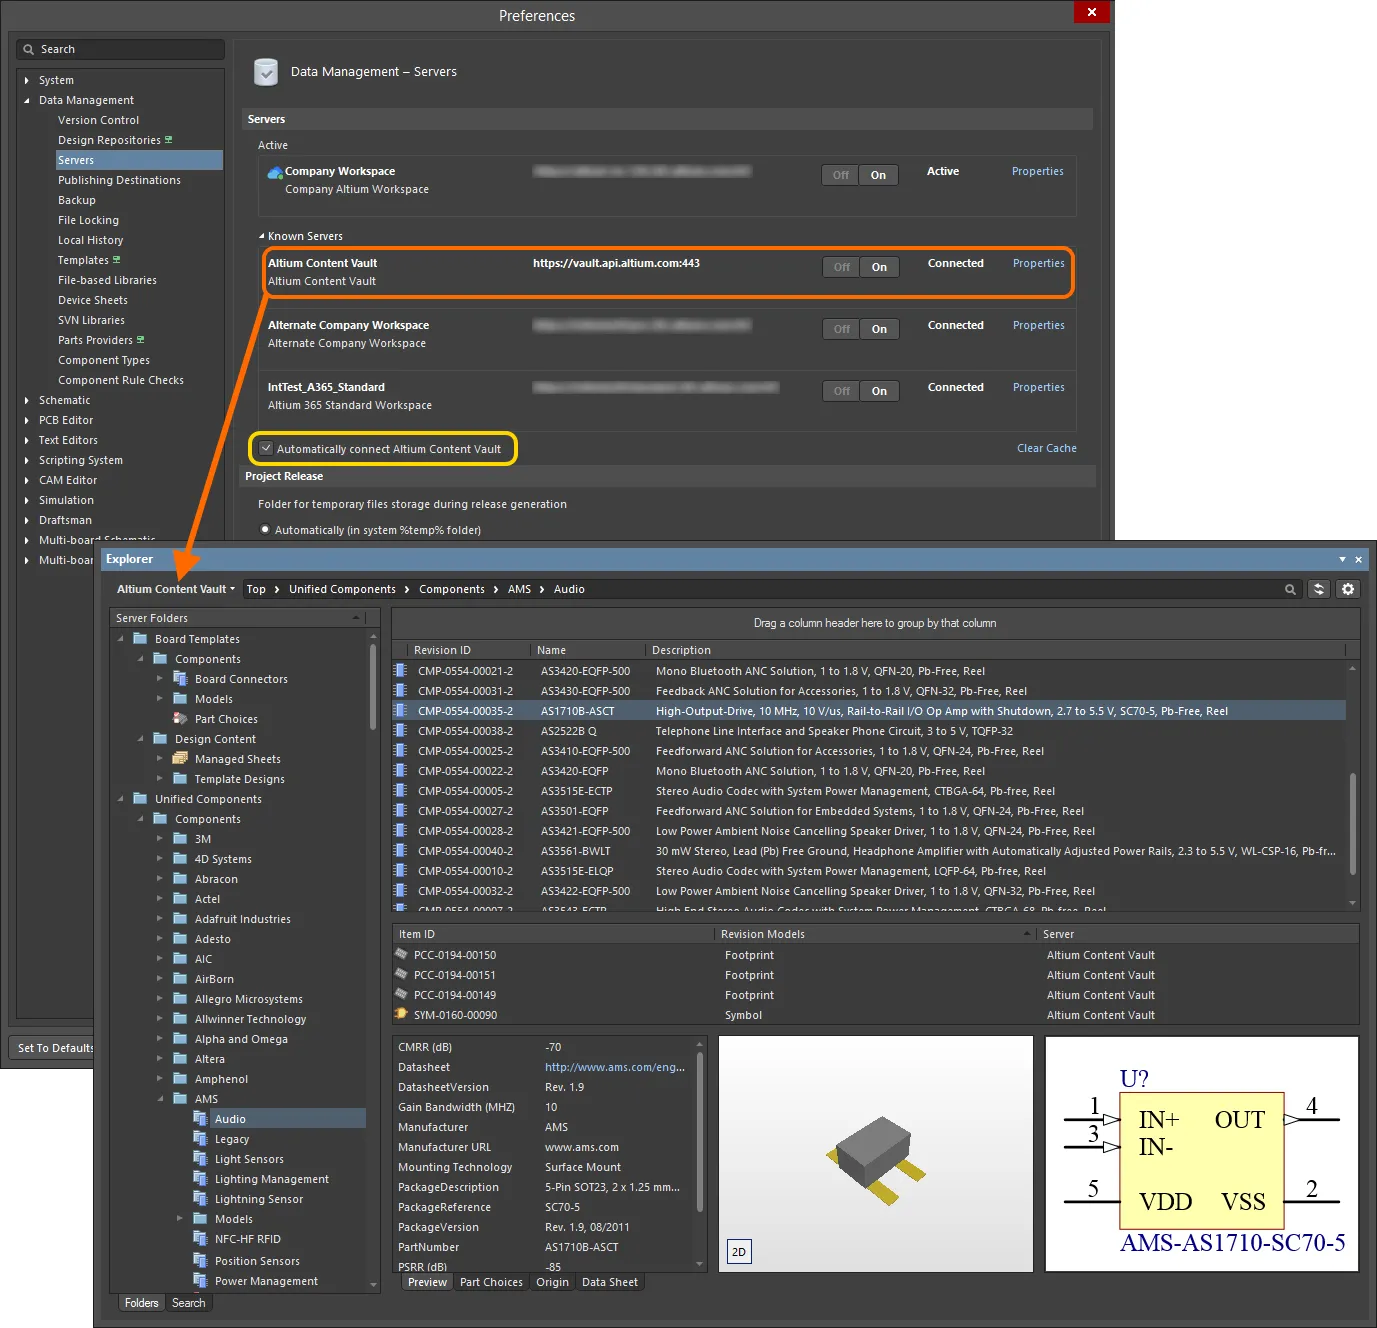Open Properties for Altium Content Vault
This screenshot has width=1377, height=1328.
tap(1038, 263)
